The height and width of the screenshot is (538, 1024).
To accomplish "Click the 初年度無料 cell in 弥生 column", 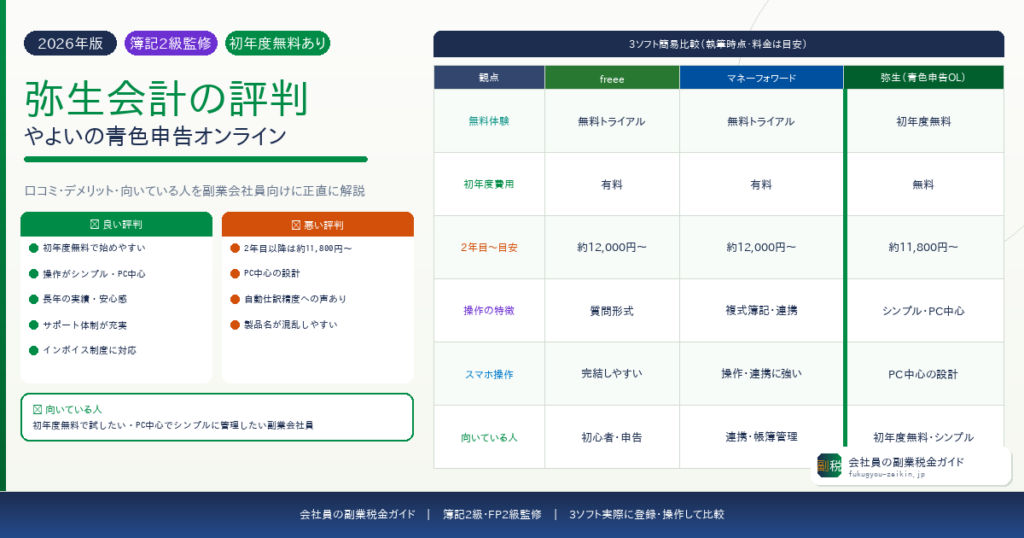I will click(923, 121).
